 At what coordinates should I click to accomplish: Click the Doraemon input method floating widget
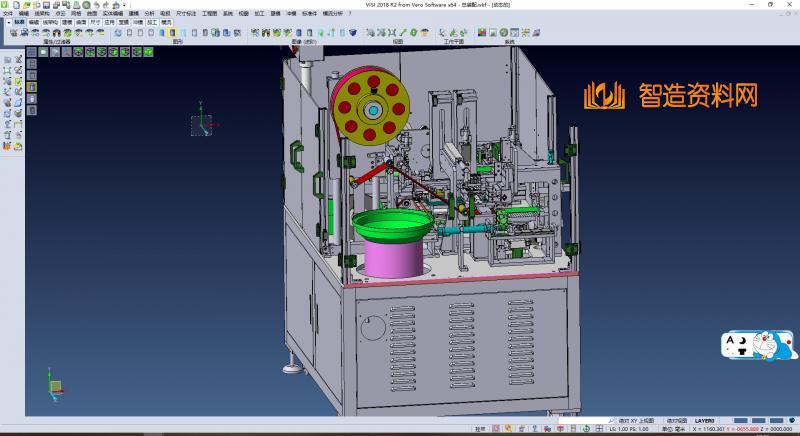click(759, 346)
